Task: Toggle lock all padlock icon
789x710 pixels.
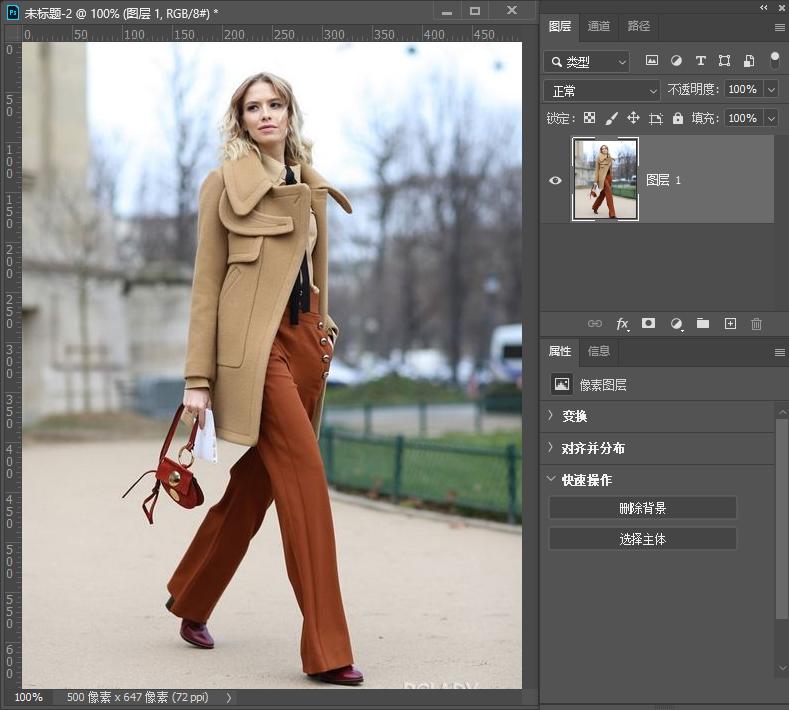Action: click(x=678, y=118)
